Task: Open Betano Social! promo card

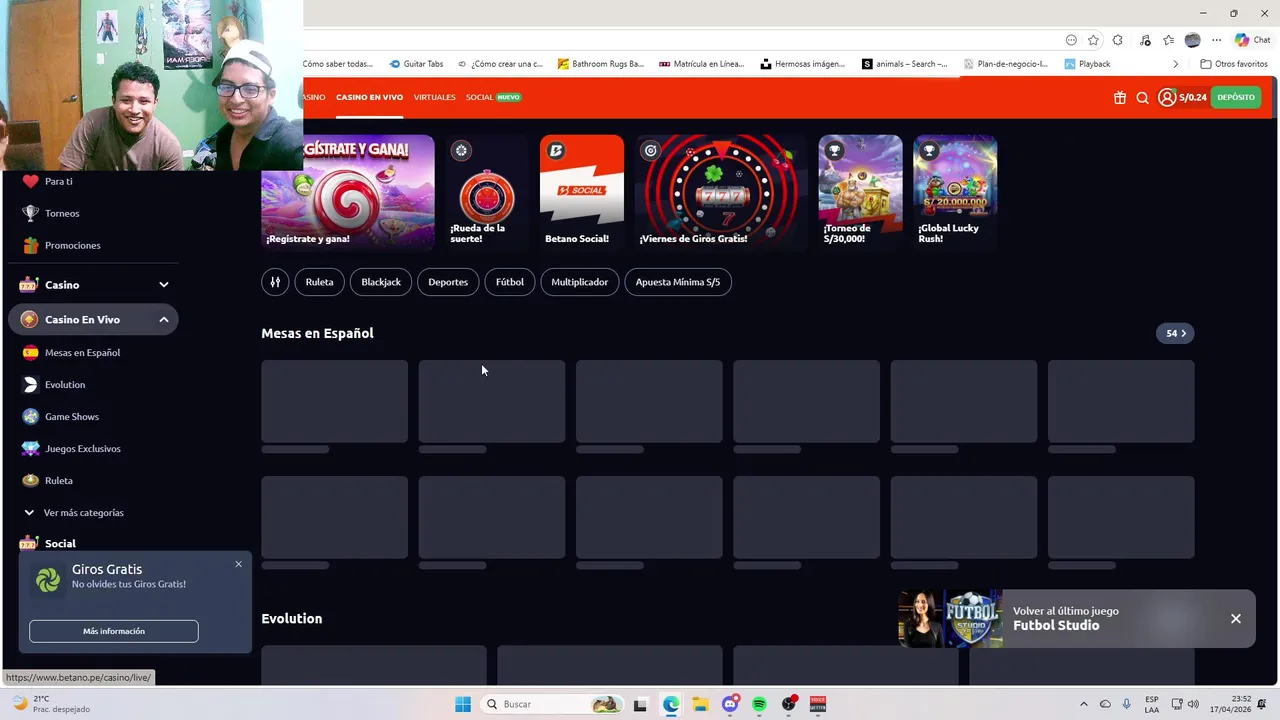Action: click(x=582, y=192)
